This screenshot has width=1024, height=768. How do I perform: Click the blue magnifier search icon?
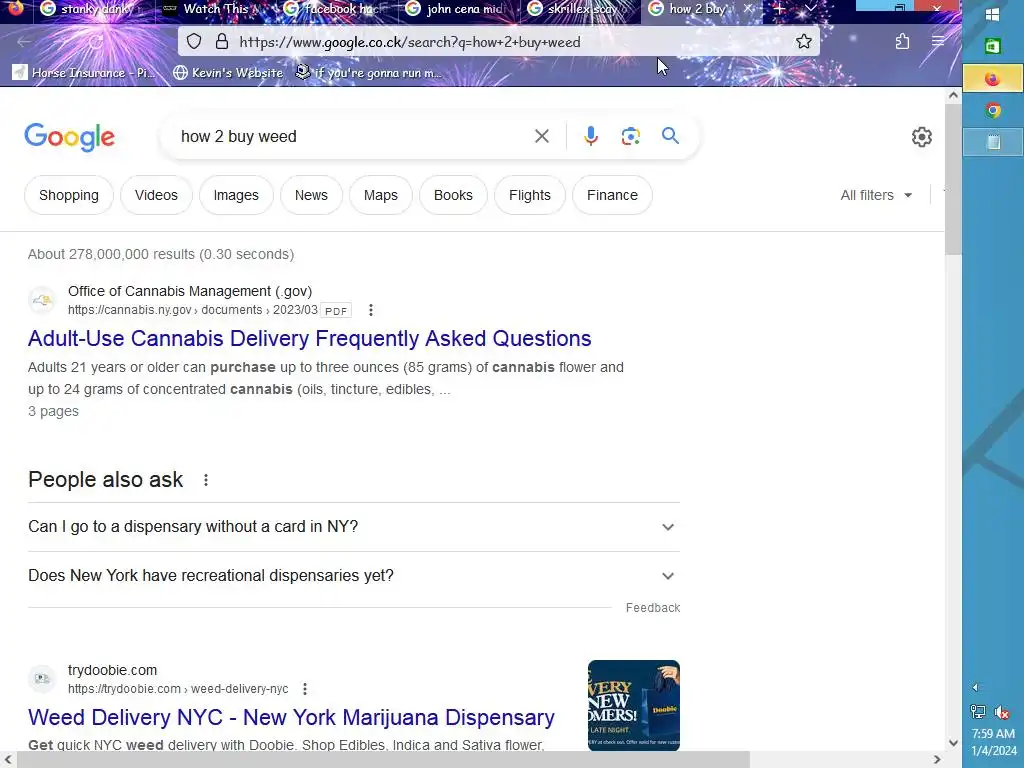point(670,136)
